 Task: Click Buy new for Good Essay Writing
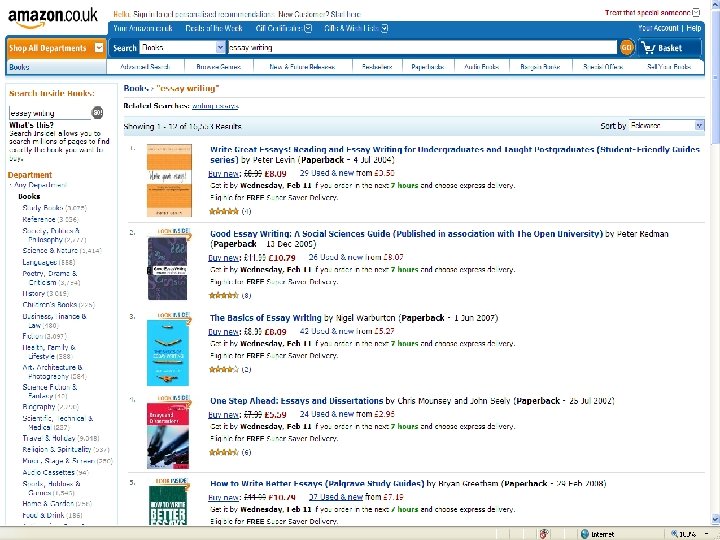tap(223, 258)
